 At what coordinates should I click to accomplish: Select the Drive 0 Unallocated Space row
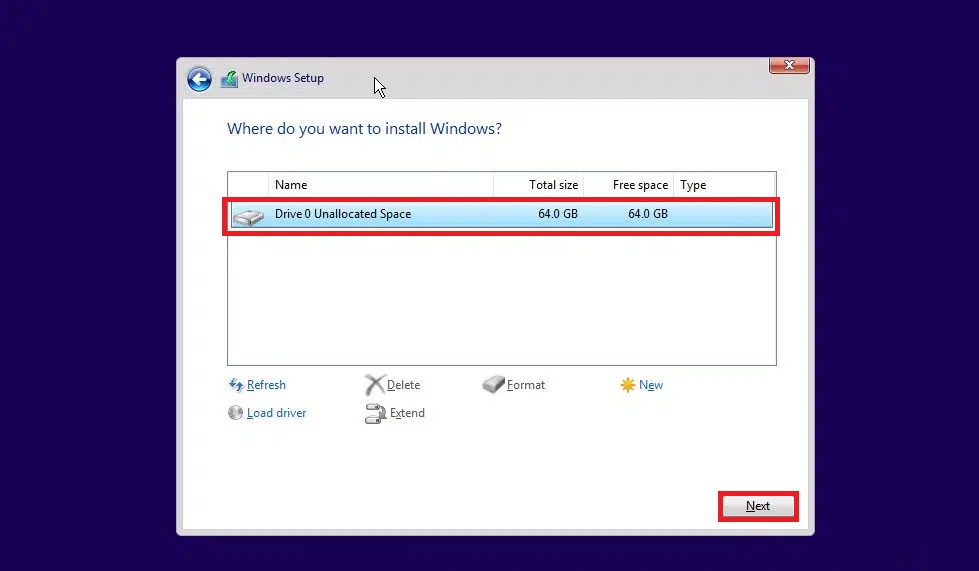coord(501,214)
